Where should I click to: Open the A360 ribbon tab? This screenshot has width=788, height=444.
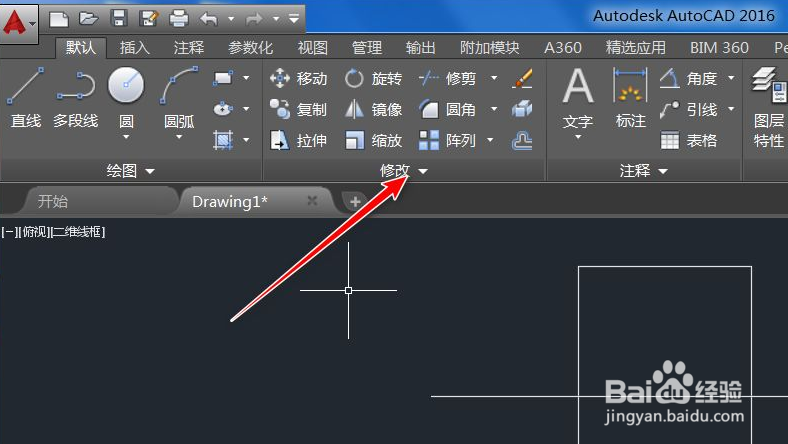click(x=563, y=48)
